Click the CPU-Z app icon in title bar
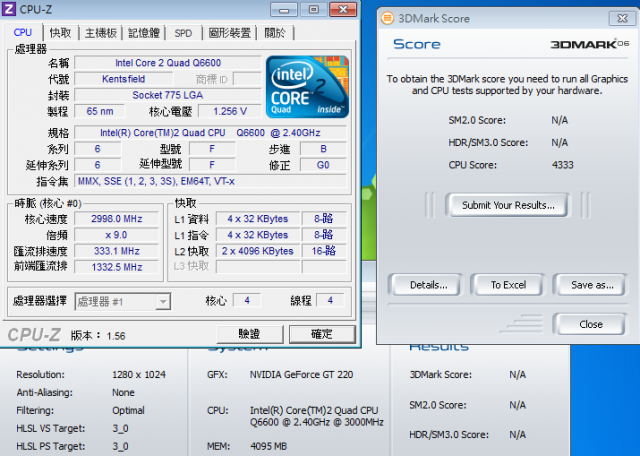Screen dimensions: 640x456 coord(9,9)
